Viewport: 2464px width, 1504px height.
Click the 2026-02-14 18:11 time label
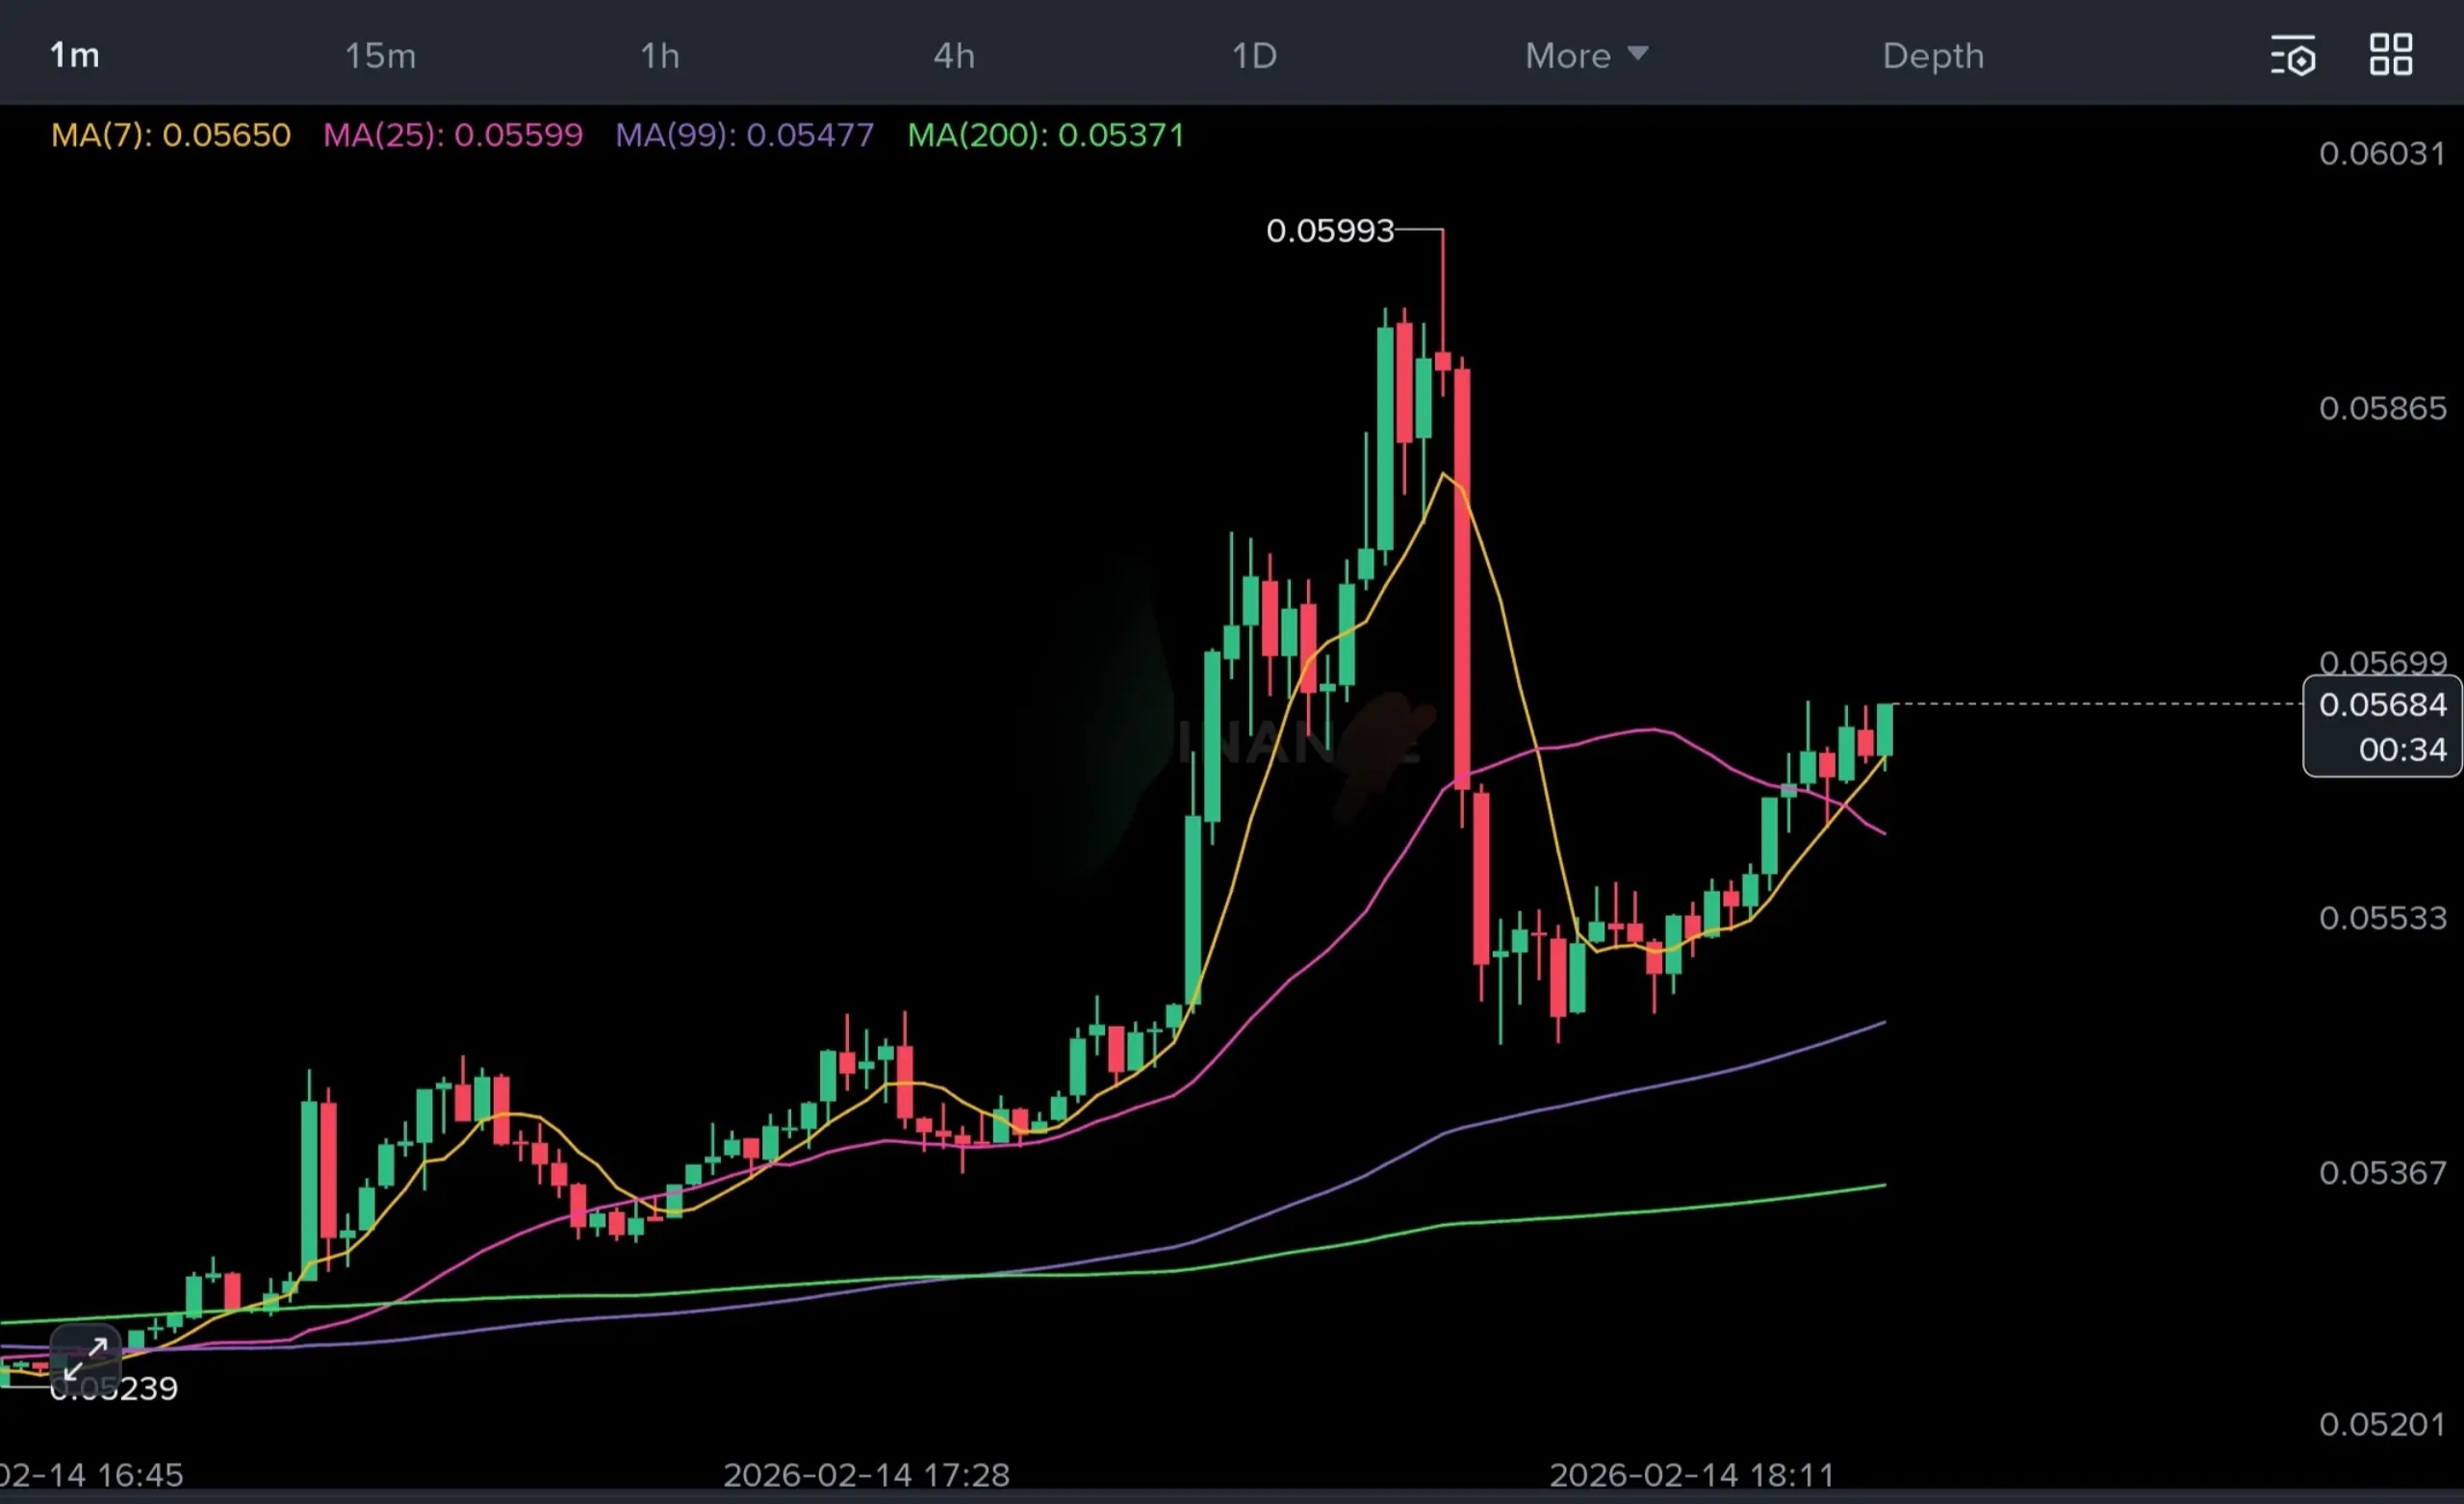click(1692, 1475)
